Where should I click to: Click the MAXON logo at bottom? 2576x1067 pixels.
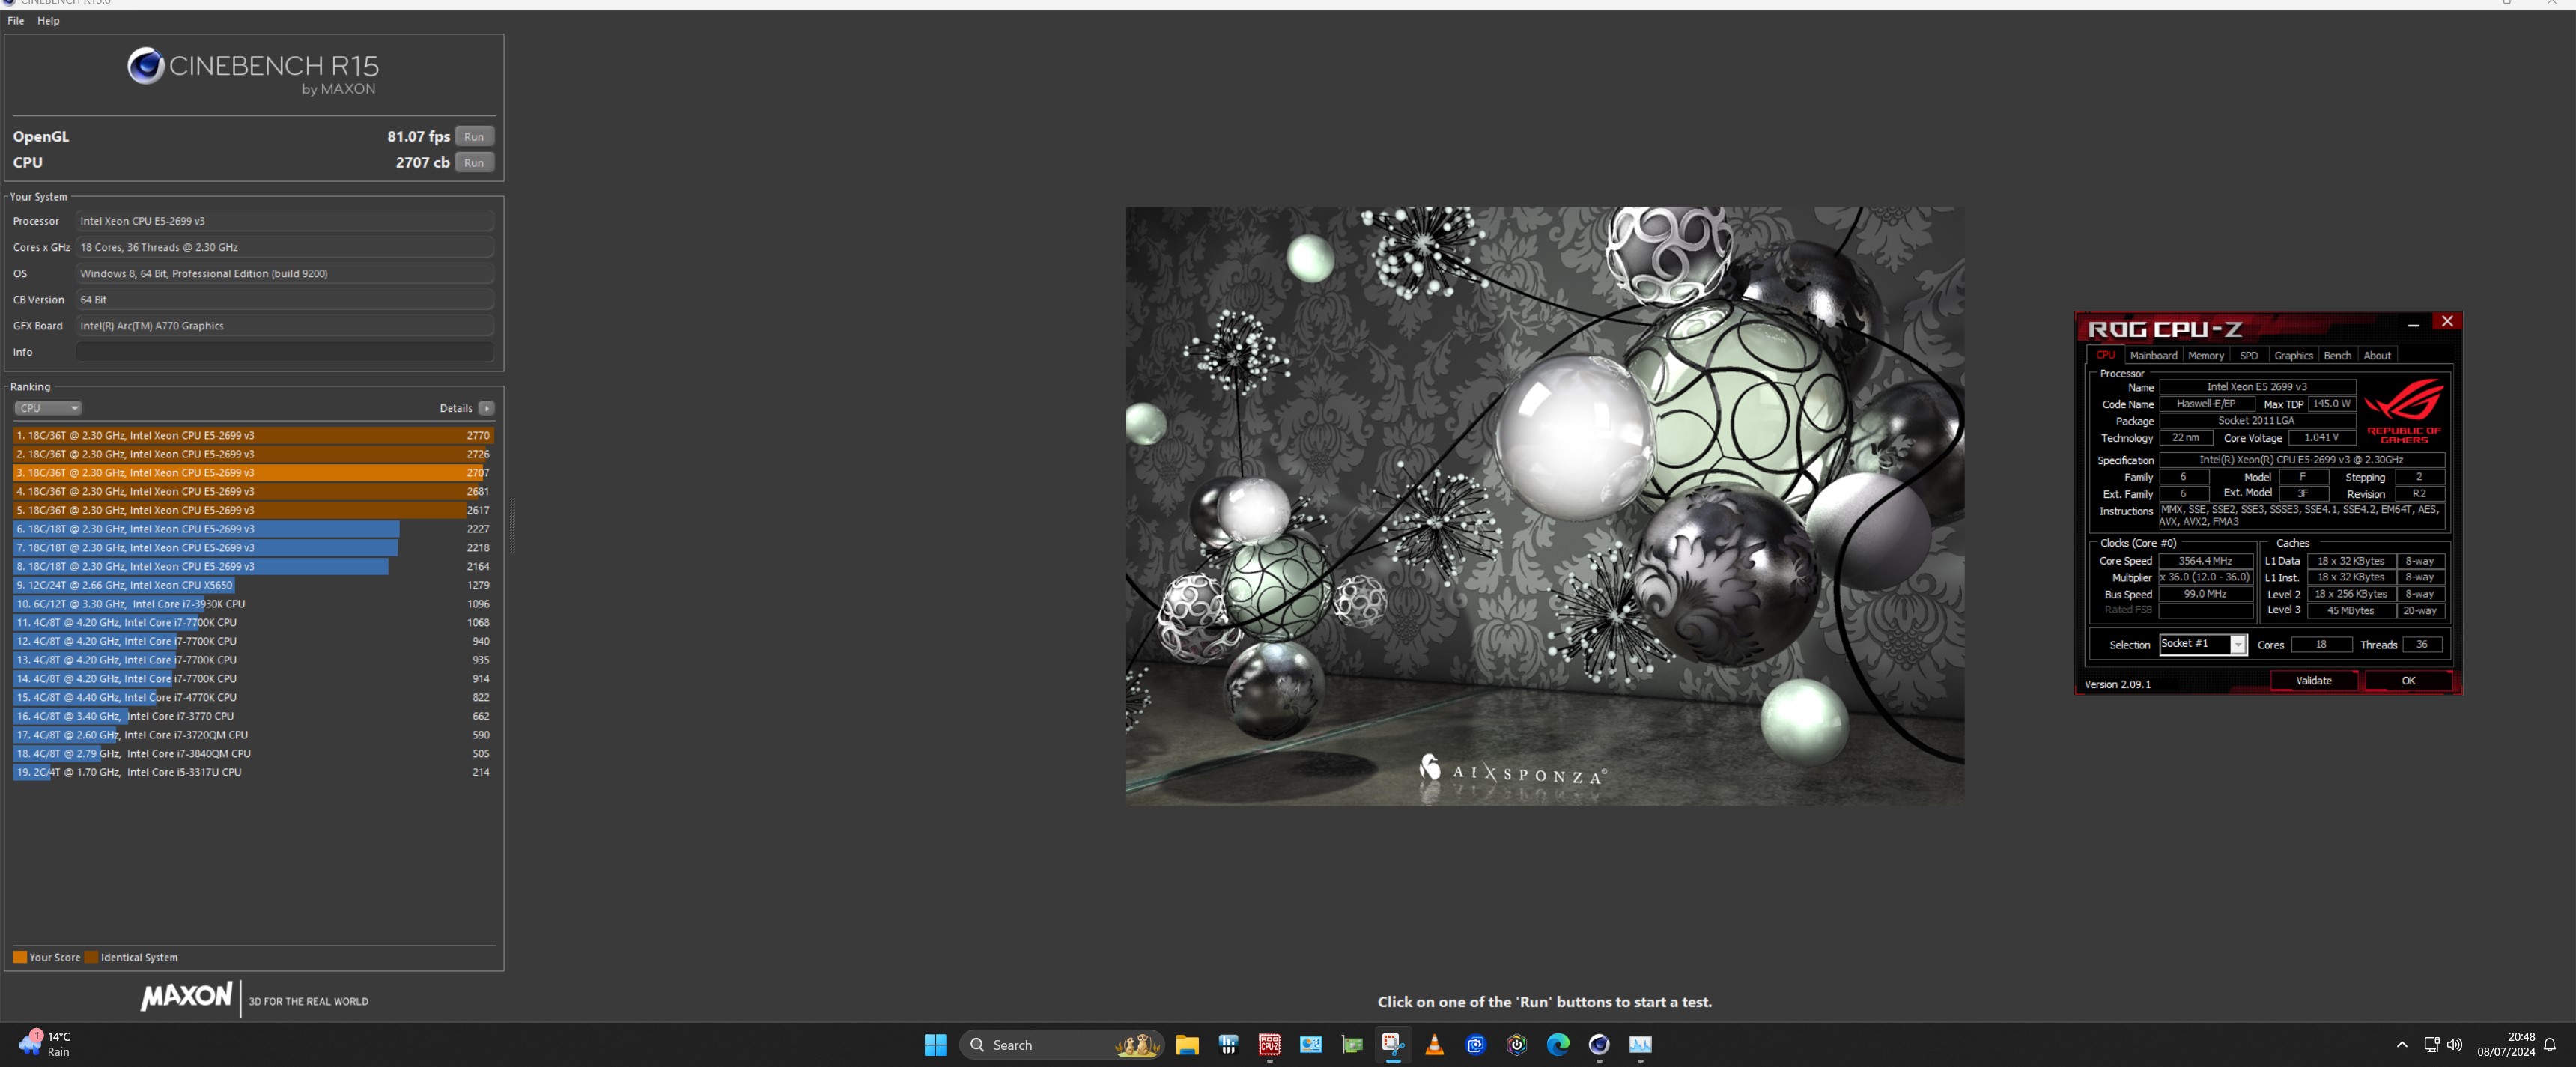pyautogui.click(x=187, y=996)
